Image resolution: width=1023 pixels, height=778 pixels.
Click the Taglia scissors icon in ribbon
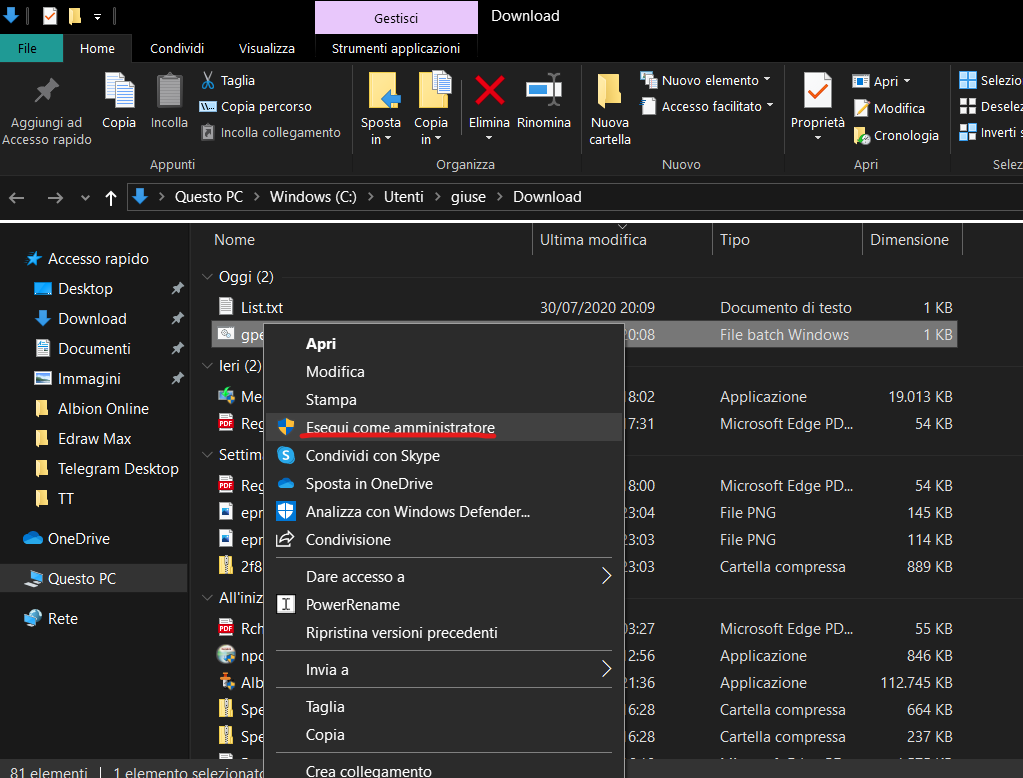coord(208,80)
